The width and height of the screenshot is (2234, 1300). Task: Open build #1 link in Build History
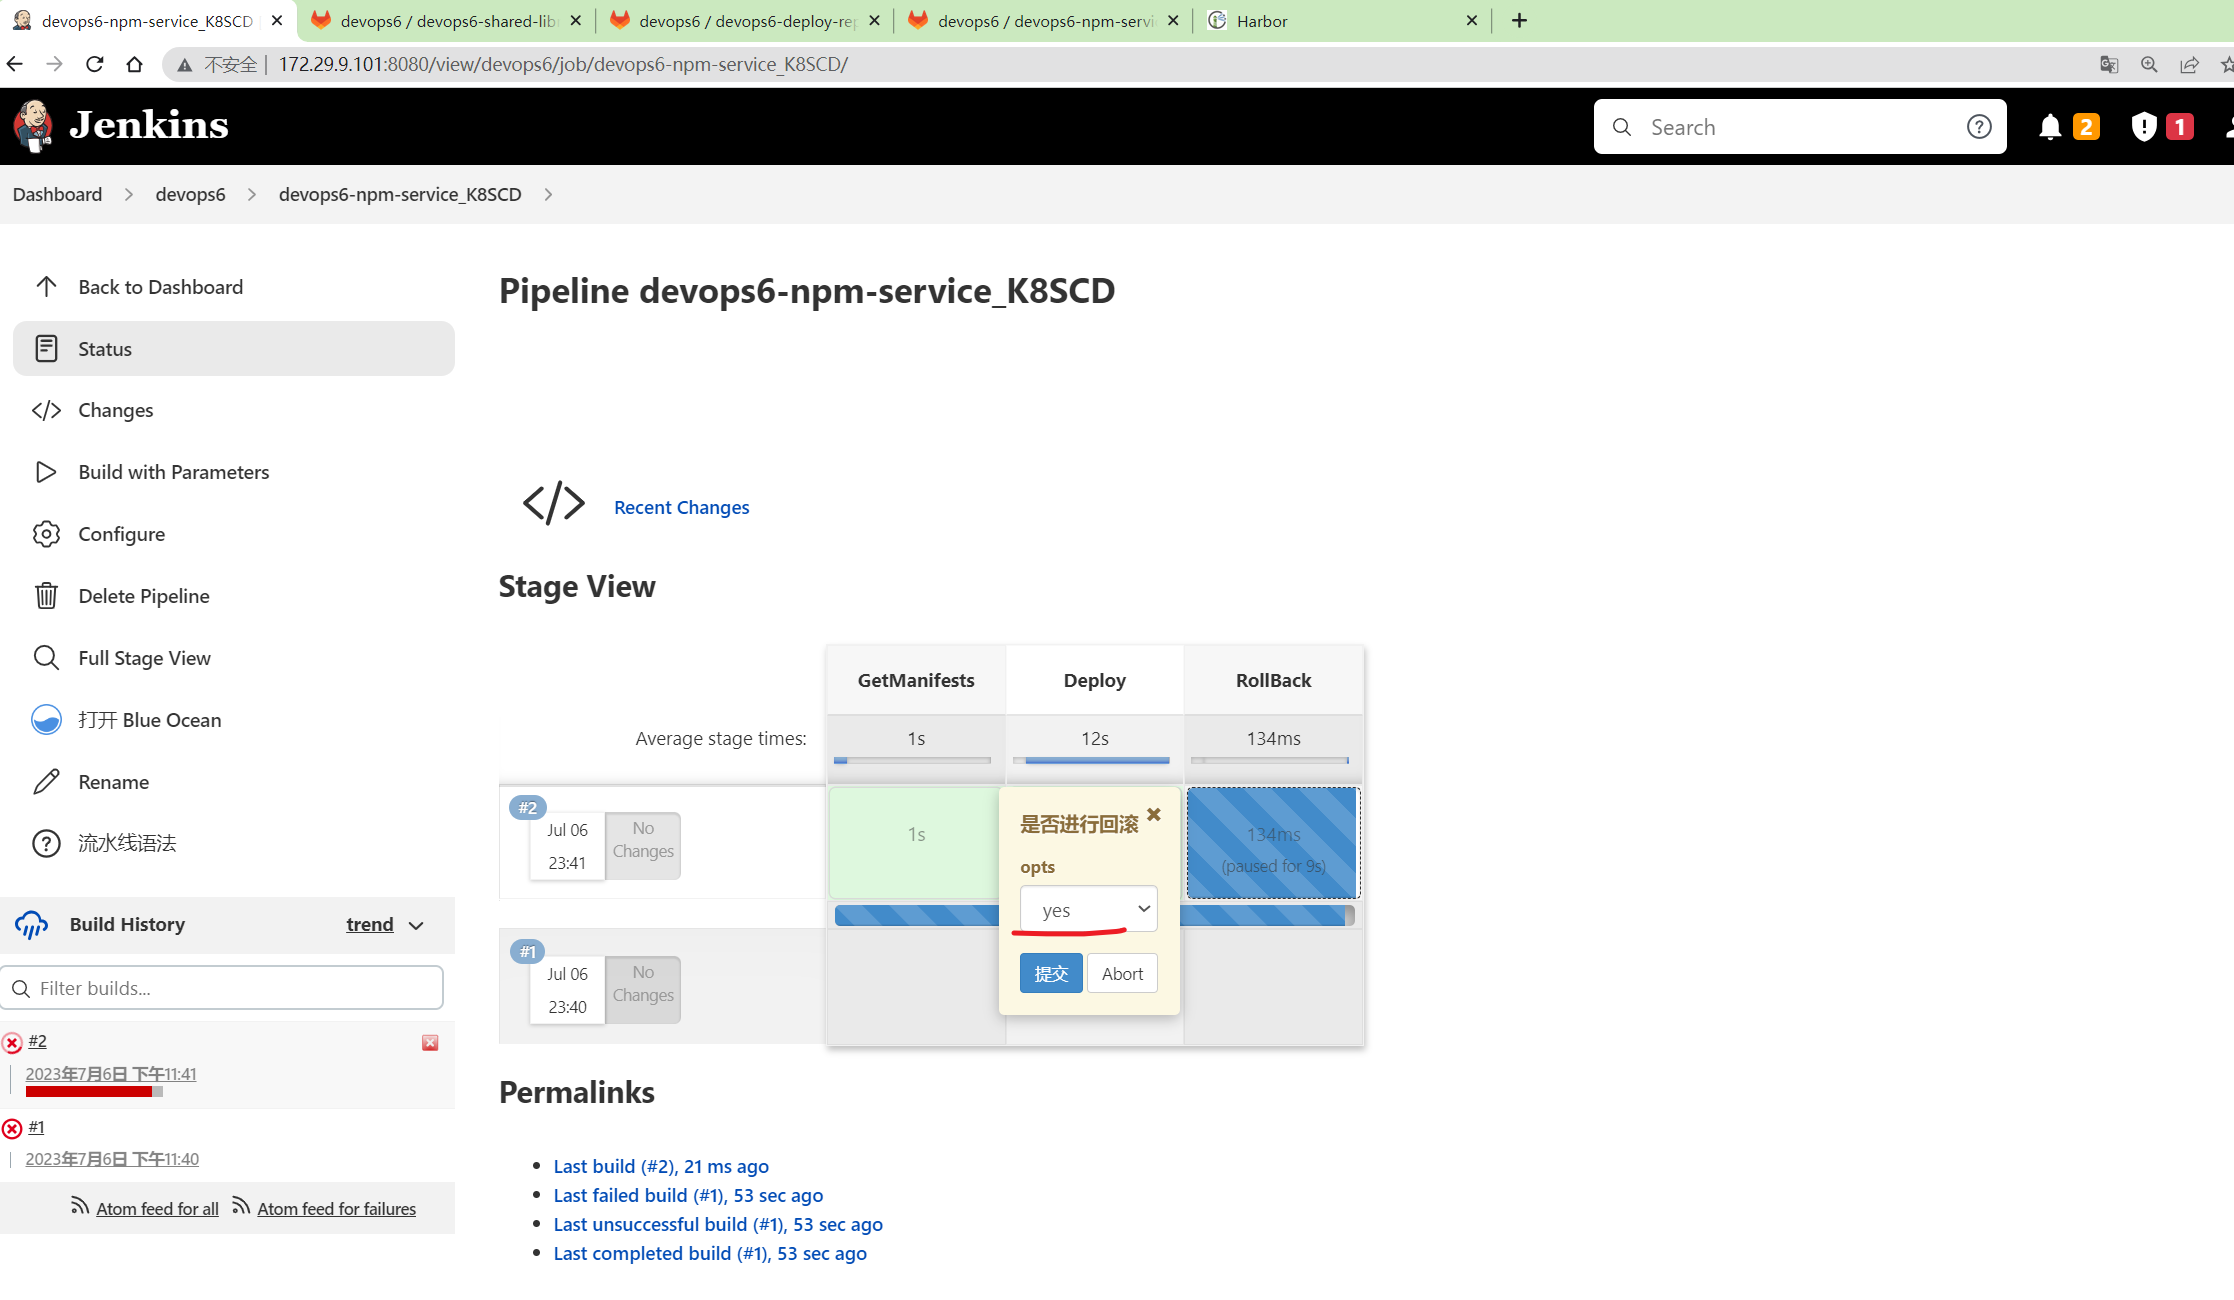pyautogui.click(x=36, y=1127)
